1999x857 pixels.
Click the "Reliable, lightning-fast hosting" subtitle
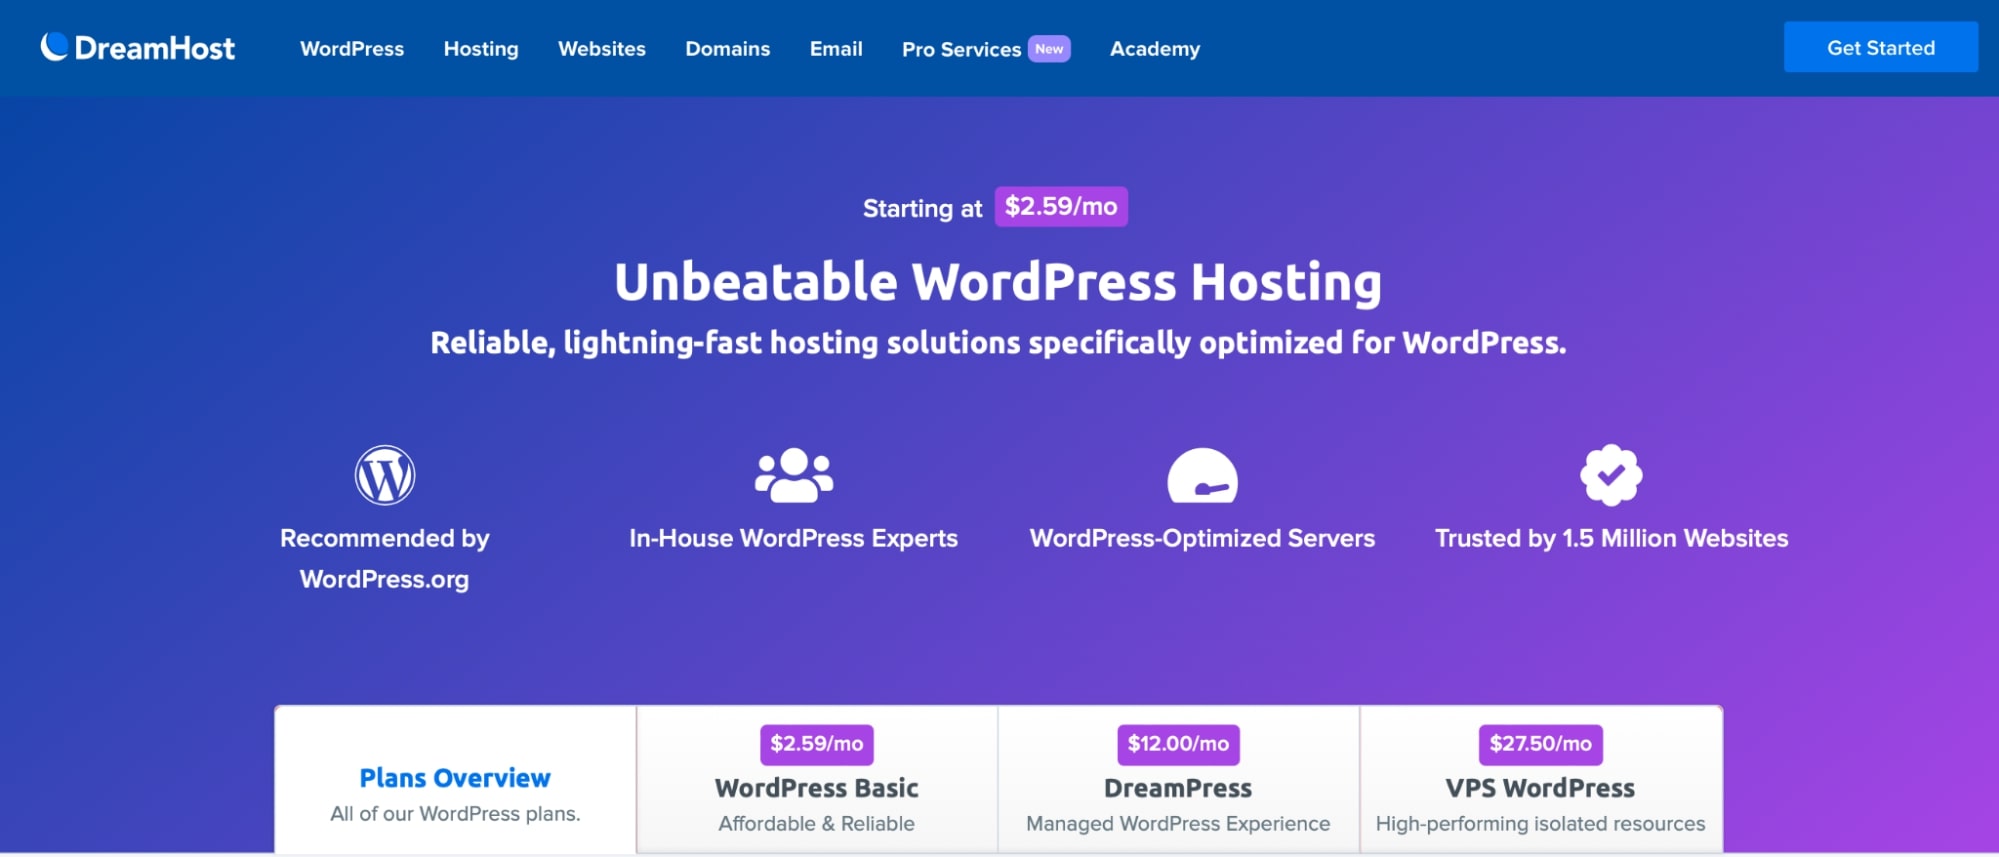point(998,343)
